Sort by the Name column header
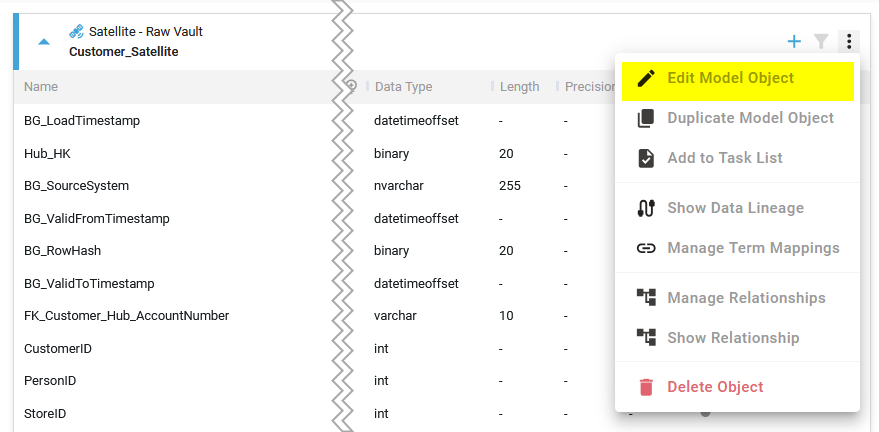This screenshot has height=432, width=879. point(41,87)
